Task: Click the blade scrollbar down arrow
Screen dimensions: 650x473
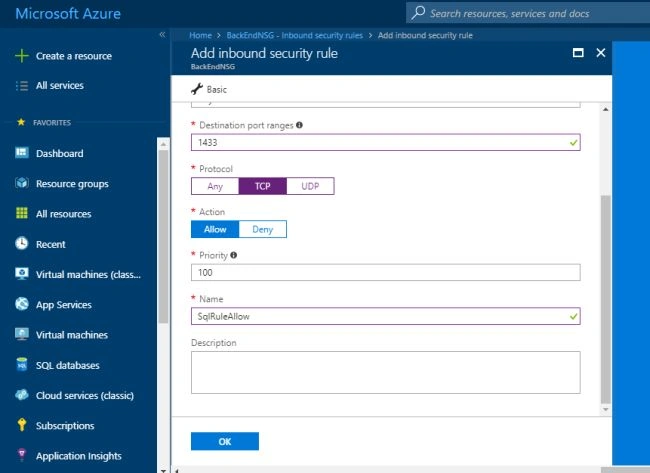Action: [x=606, y=410]
